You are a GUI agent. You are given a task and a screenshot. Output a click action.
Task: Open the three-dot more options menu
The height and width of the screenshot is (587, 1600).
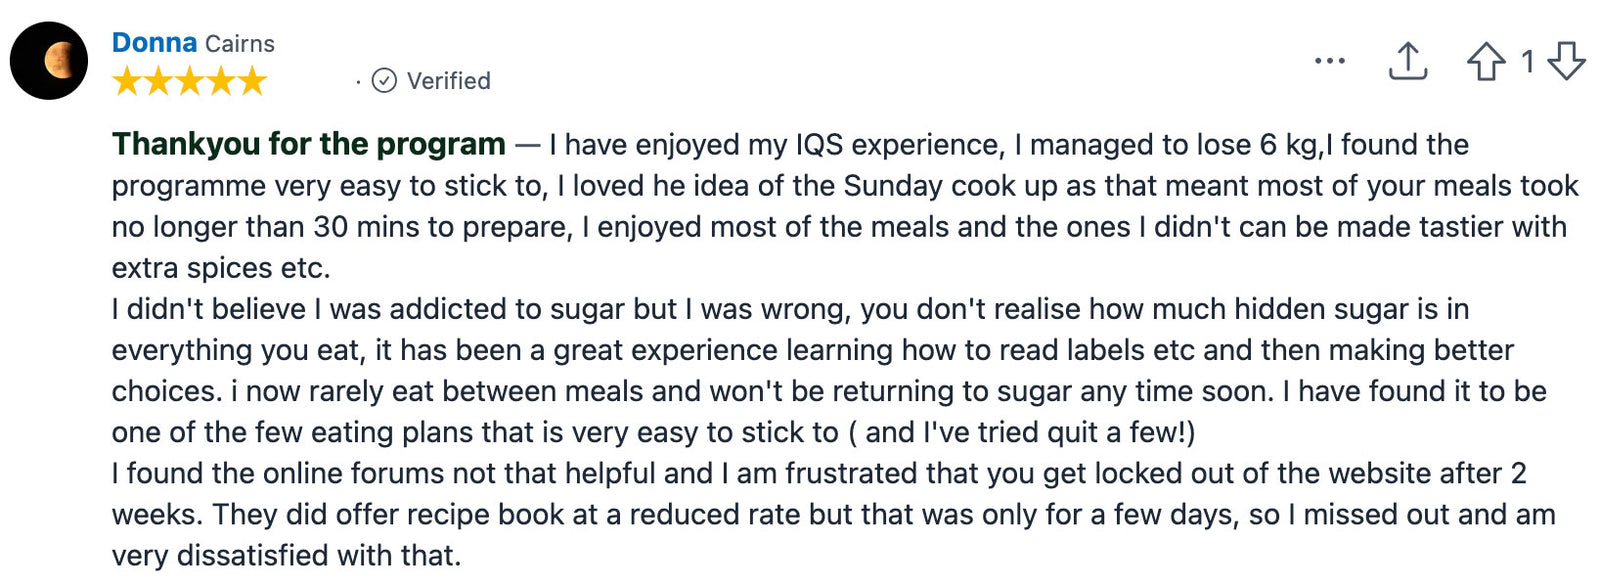pos(1329,62)
